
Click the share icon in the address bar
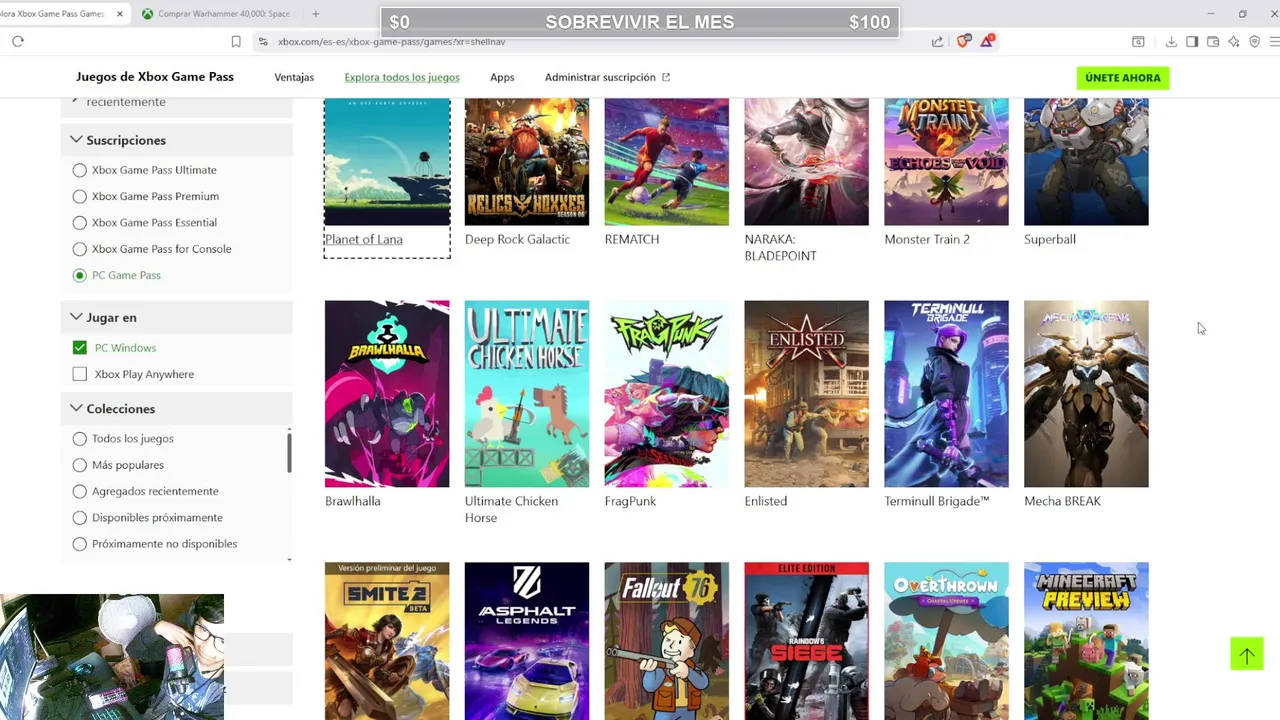[x=937, y=41]
